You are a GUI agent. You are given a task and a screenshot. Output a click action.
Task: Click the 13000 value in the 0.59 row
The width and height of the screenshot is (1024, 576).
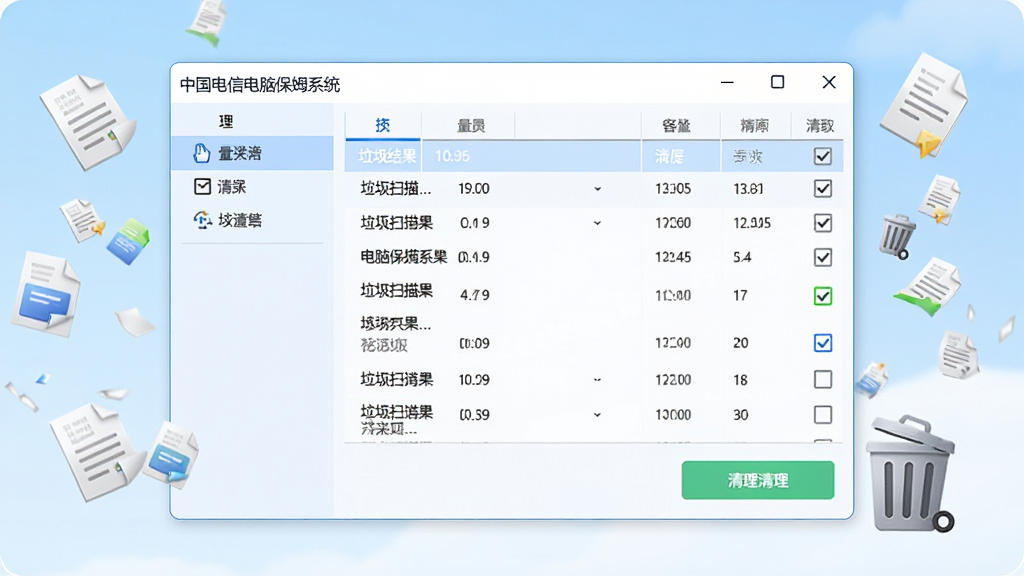click(673, 415)
